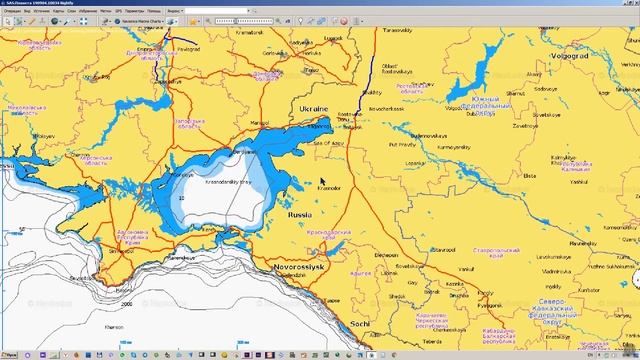Open the Источник menu
640x360 pixels.
click(41, 11)
